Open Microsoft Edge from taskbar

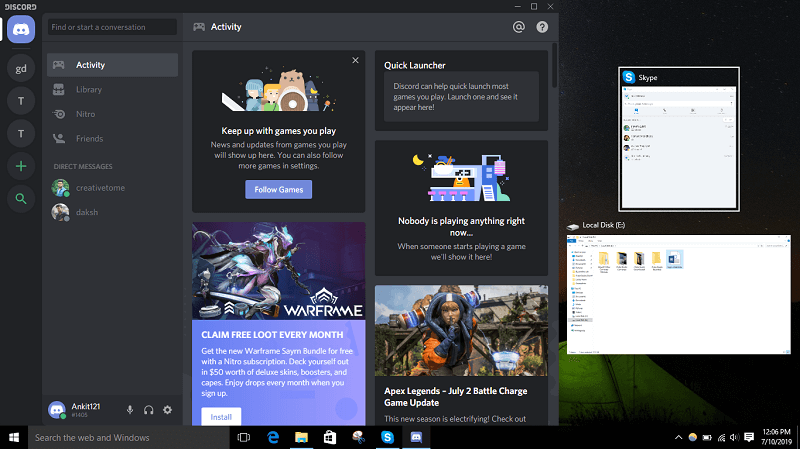[x=273, y=437]
